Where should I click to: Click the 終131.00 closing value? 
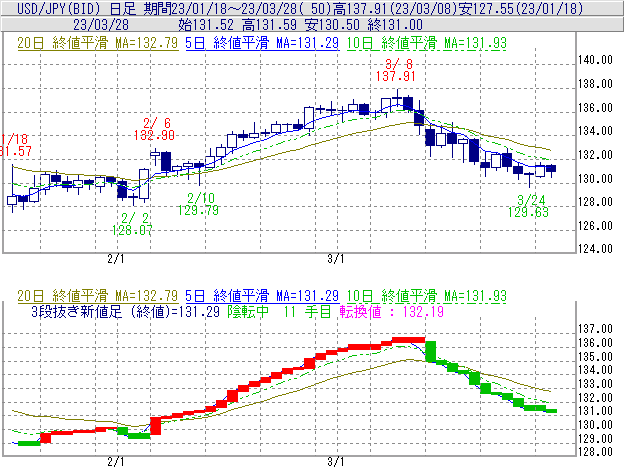pos(395,25)
